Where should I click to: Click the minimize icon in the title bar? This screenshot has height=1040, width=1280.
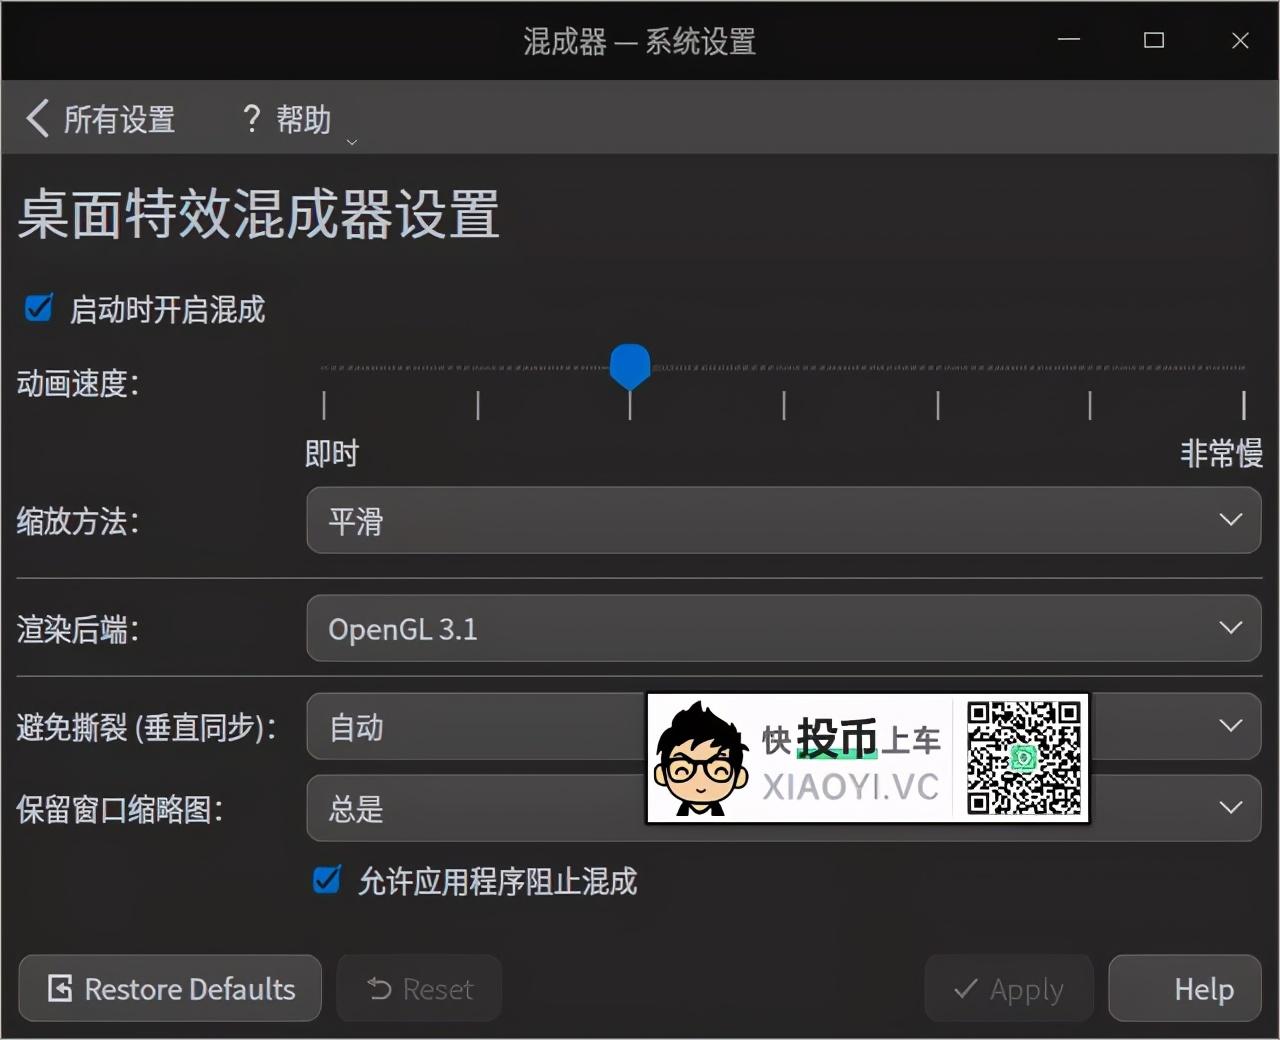(x=1069, y=40)
